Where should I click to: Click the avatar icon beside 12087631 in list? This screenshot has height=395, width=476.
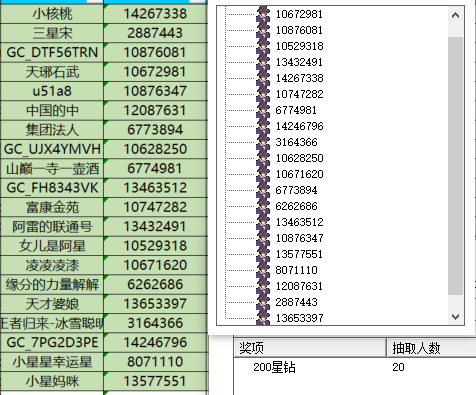263,286
